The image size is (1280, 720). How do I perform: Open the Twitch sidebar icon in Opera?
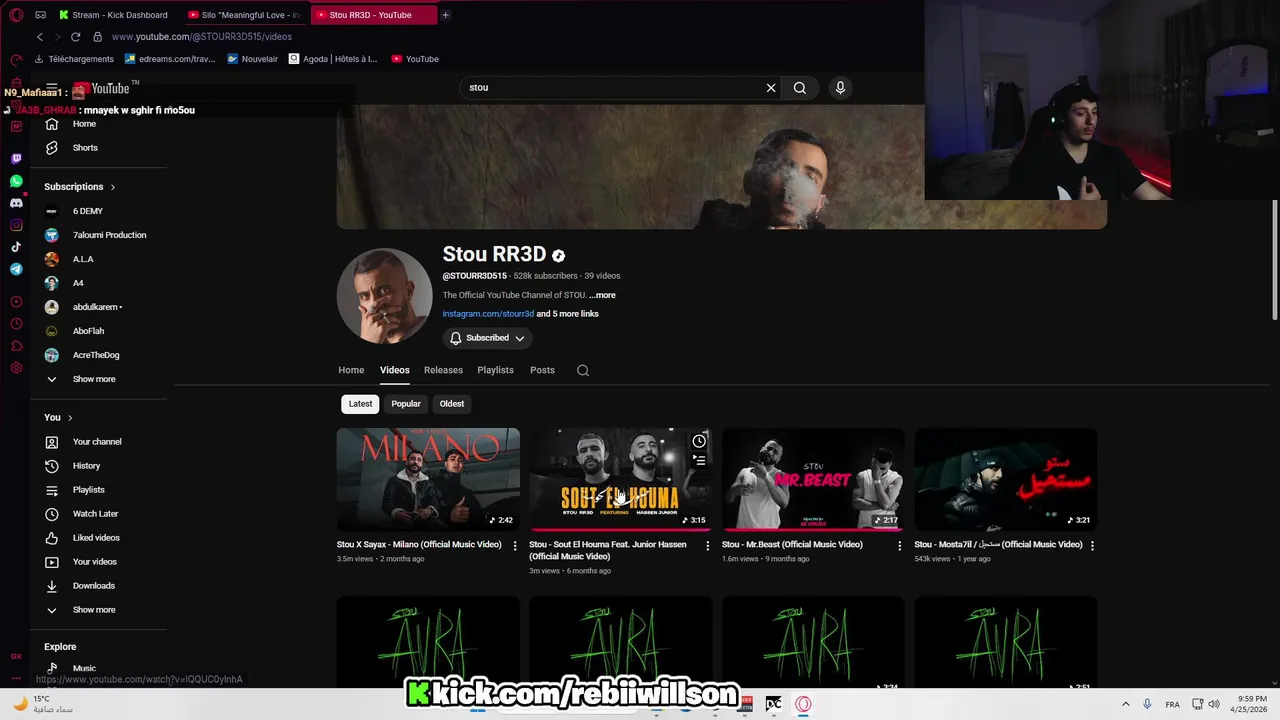(x=16, y=159)
